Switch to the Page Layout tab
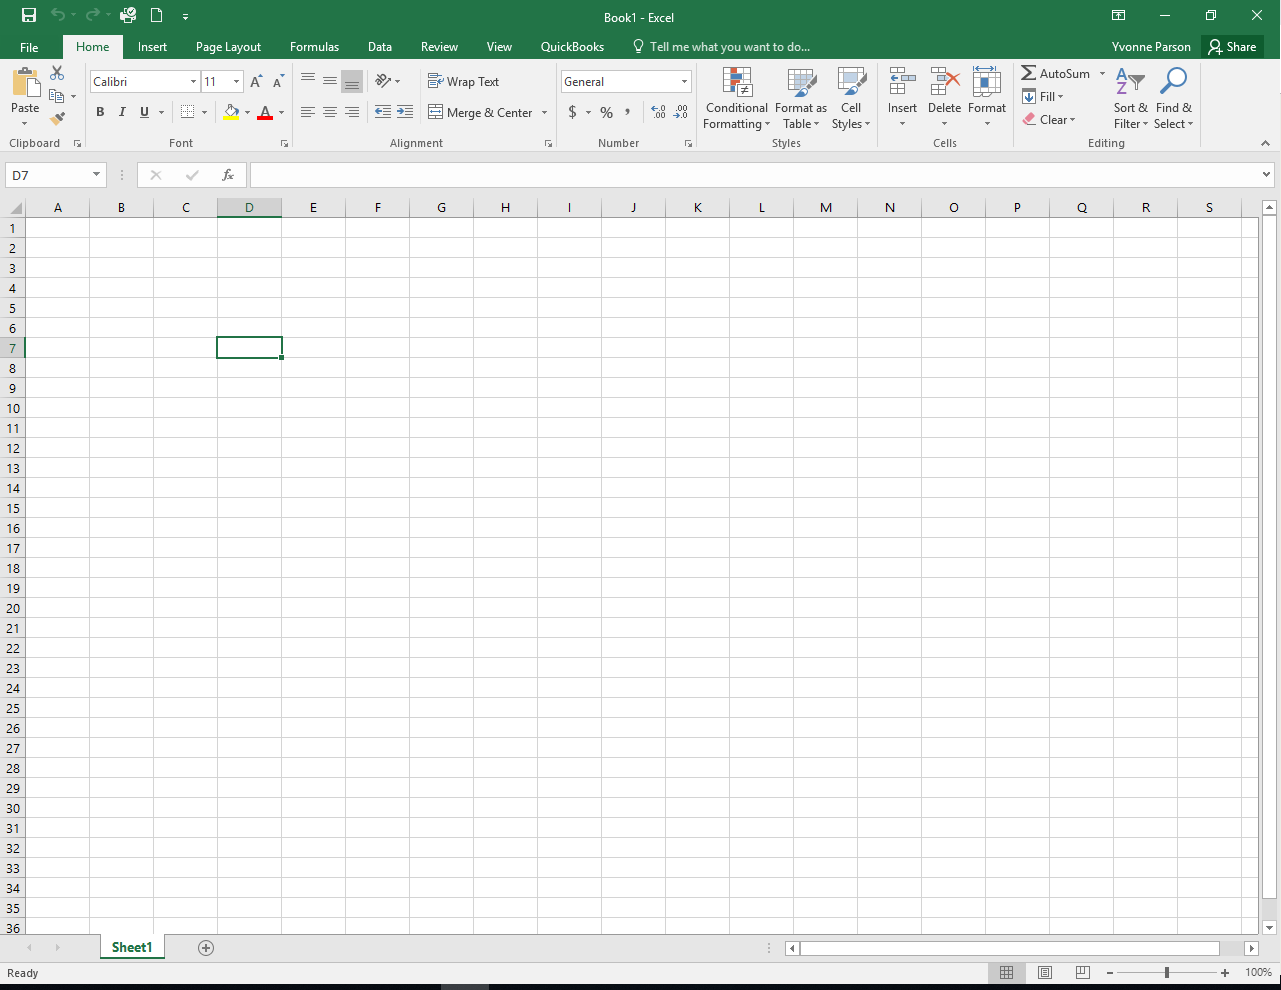The height and width of the screenshot is (990, 1281). click(228, 47)
